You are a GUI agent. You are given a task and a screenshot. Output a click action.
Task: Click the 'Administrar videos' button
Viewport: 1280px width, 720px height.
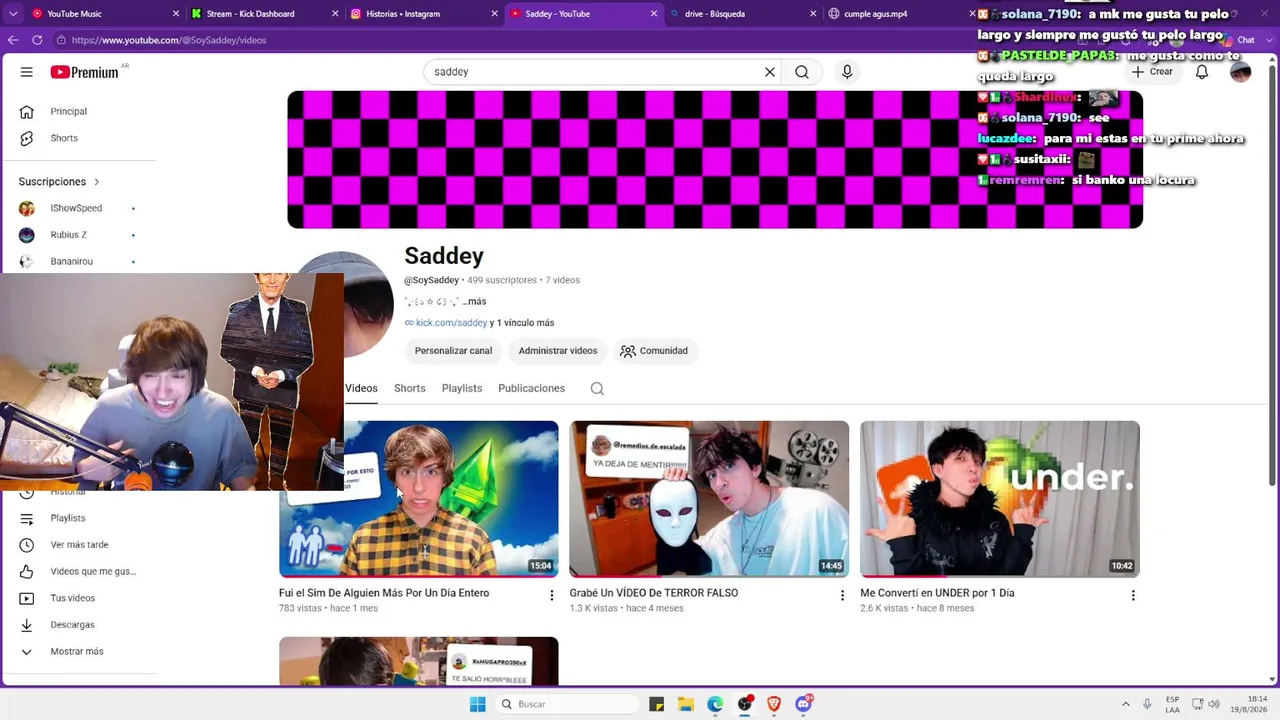pos(558,351)
